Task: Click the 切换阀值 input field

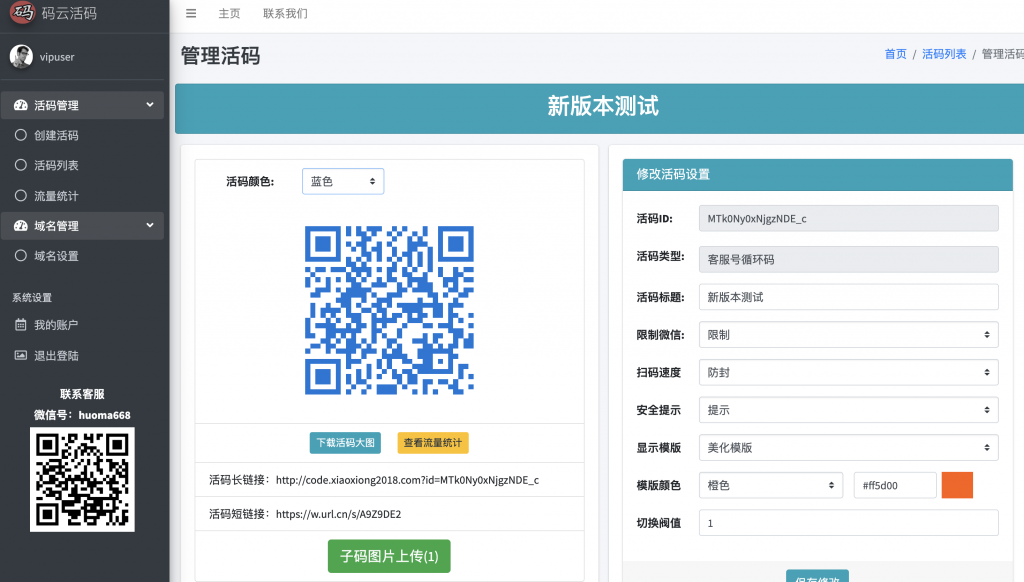Action: coord(848,523)
